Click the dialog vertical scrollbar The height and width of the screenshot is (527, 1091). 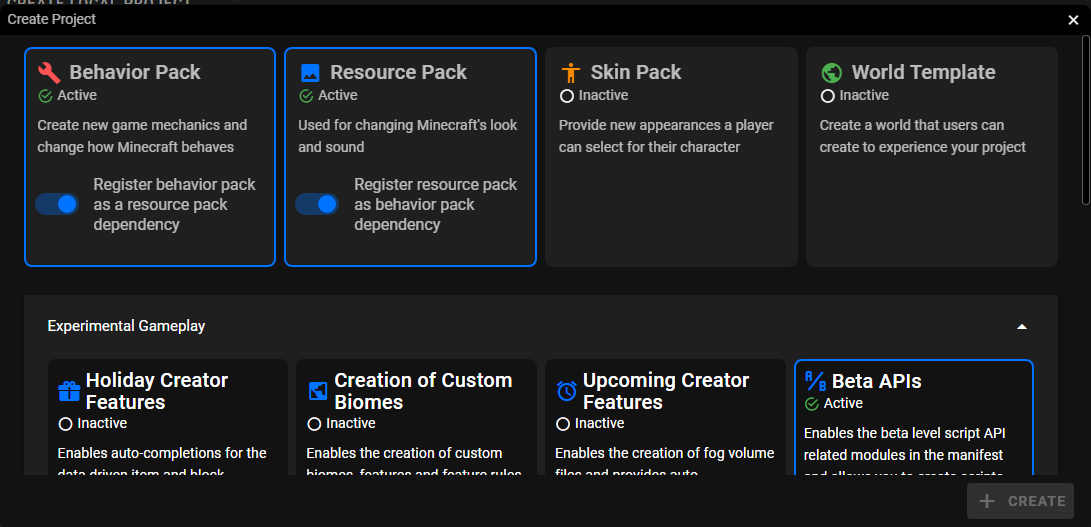[x=1085, y=120]
